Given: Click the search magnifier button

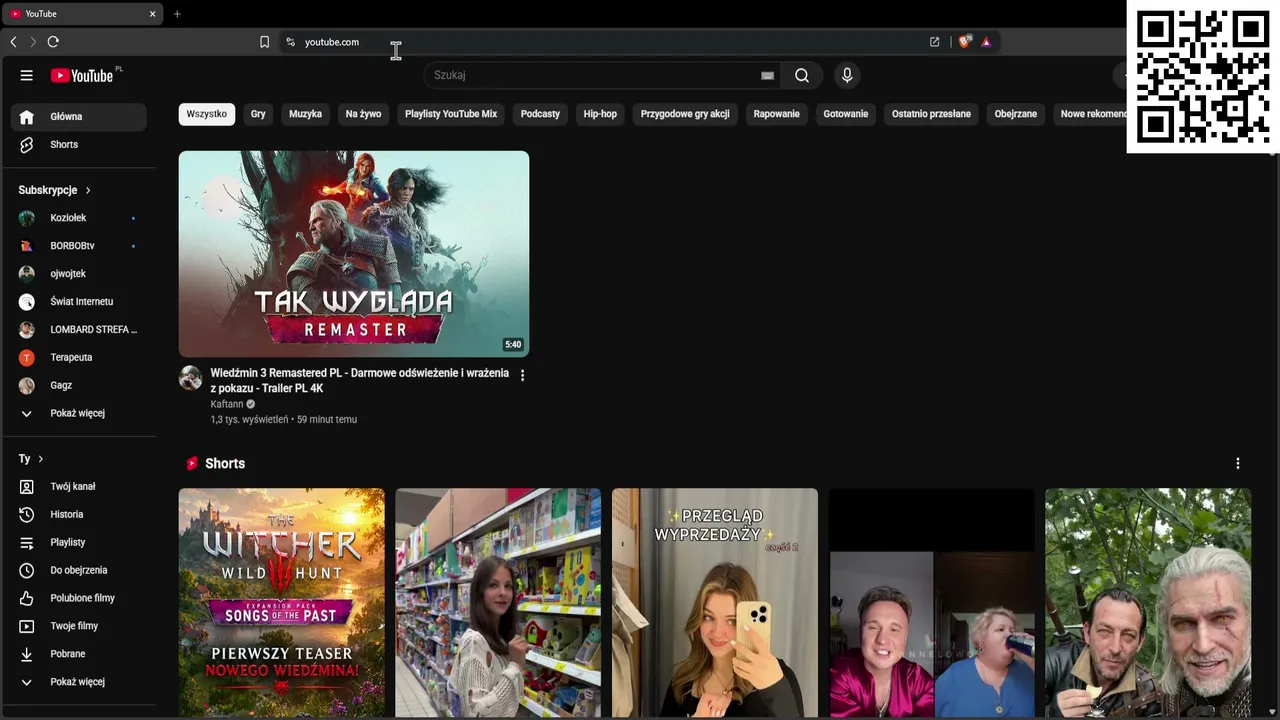Looking at the screenshot, I should coord(802,75).
